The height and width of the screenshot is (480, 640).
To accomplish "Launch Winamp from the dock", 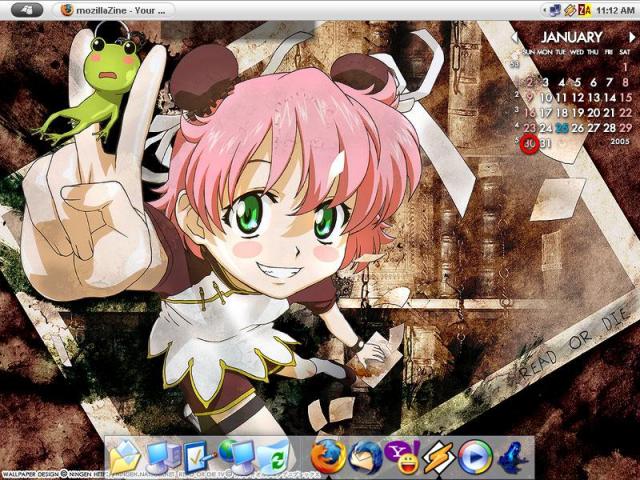I will [x=439, y=458].
